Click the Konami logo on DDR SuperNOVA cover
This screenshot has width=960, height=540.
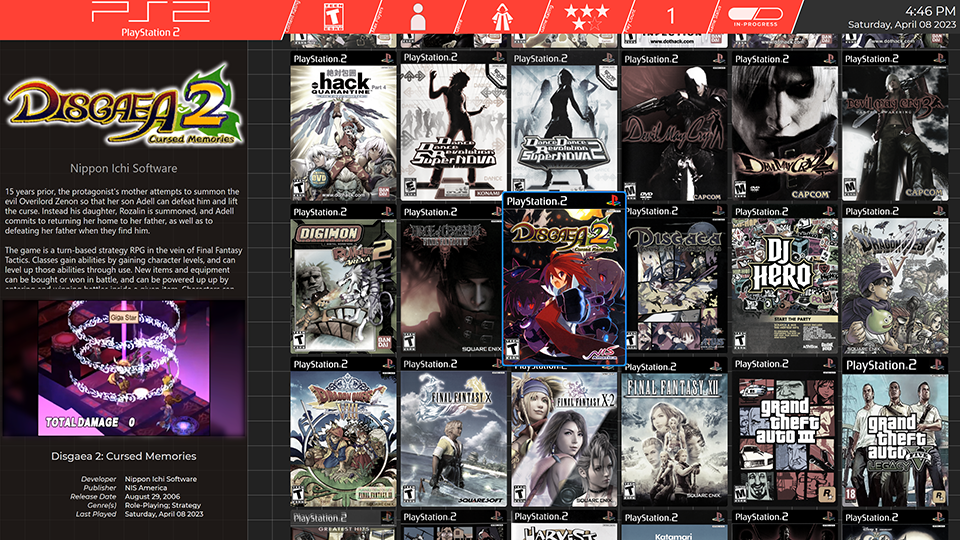pyautogui.click(x=488, y=193)
